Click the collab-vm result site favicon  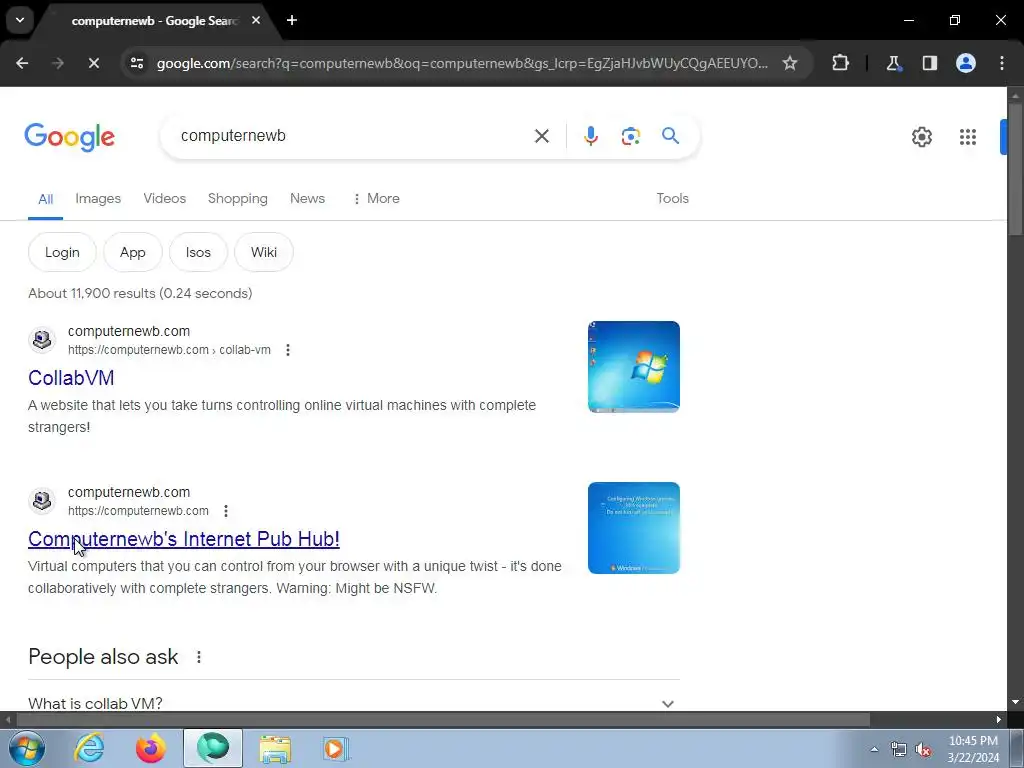[42, 340]
